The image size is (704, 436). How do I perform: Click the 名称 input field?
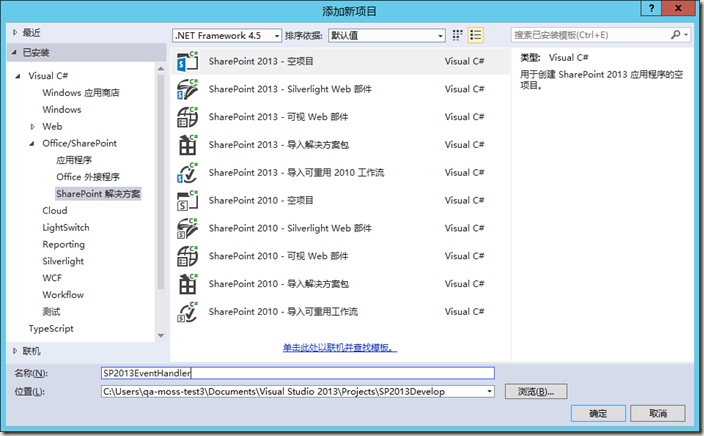(x=298, y=373)
